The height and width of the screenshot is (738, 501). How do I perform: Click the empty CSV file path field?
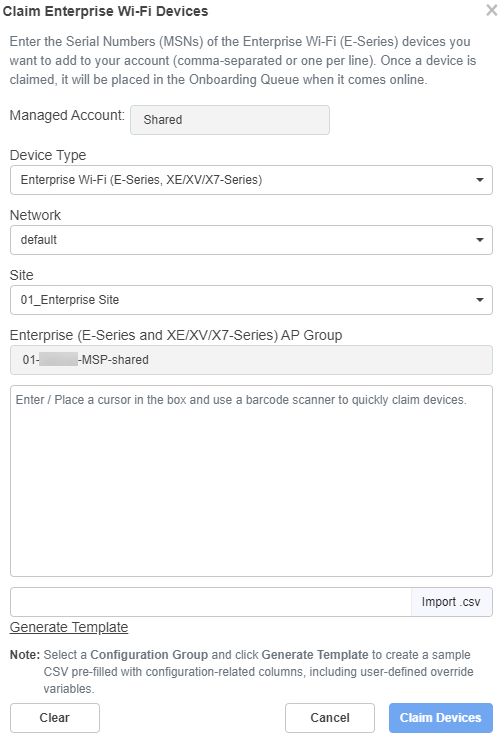pos(211,602)
